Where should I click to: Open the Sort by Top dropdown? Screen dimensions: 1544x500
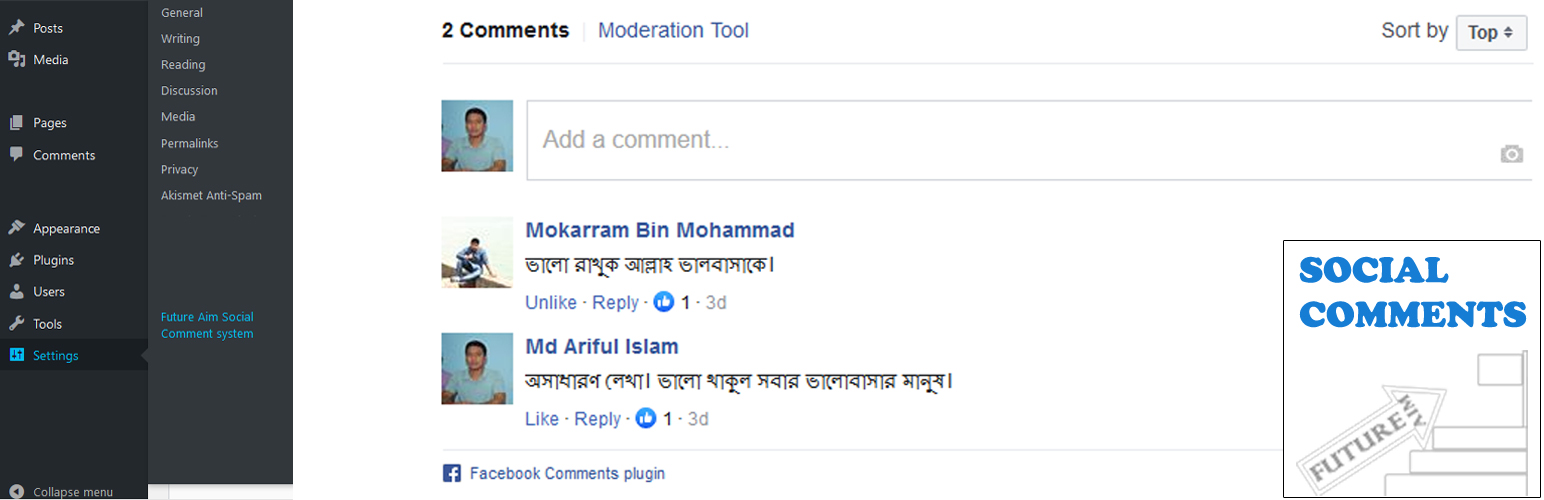[x=1491, y=32]
